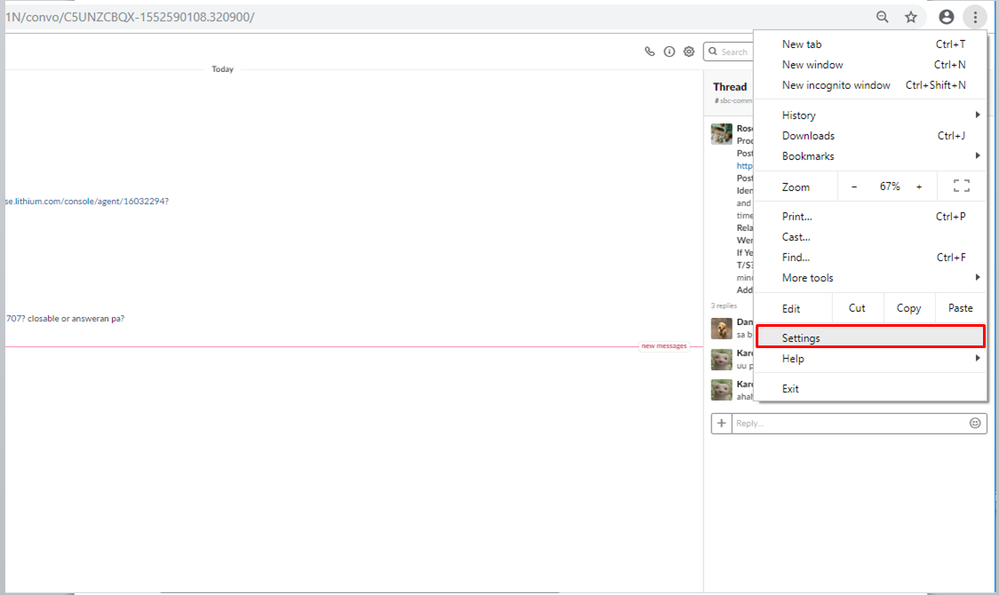Click Cut in the Edit row

pos(857,308)
